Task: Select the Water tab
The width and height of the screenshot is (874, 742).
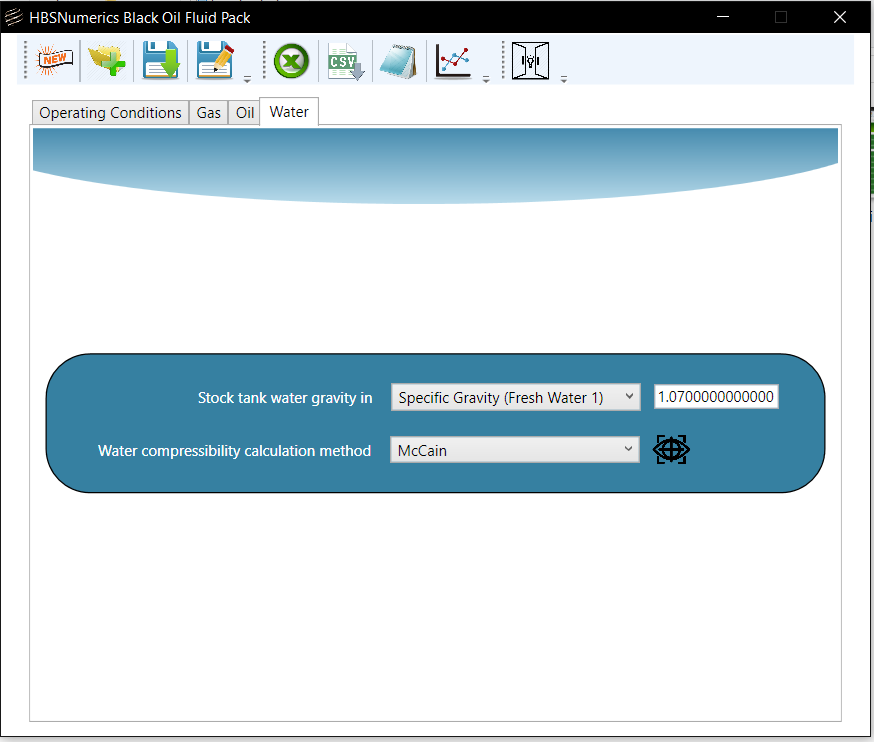Action: pyautogui.click(x=289, y=111)
